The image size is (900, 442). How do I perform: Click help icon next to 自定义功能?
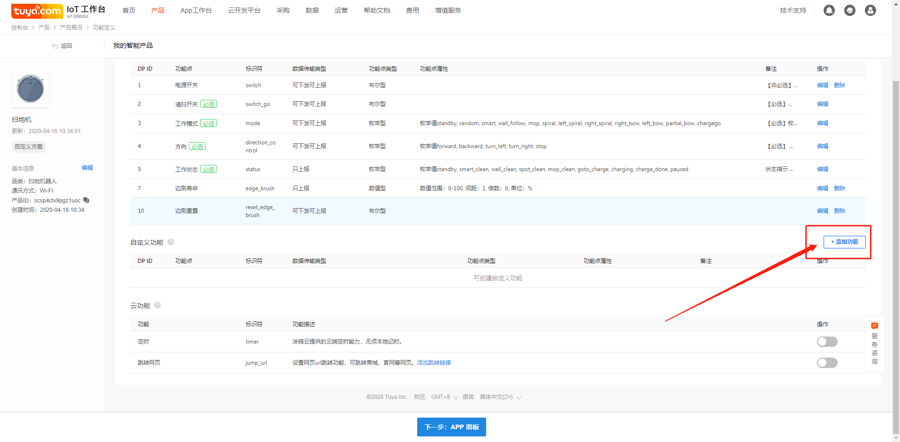(171, 242)
